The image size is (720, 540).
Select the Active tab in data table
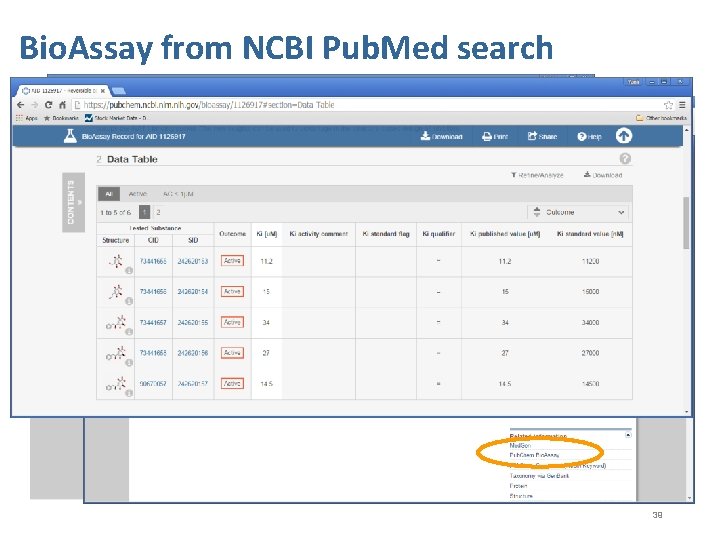(138, 194)
